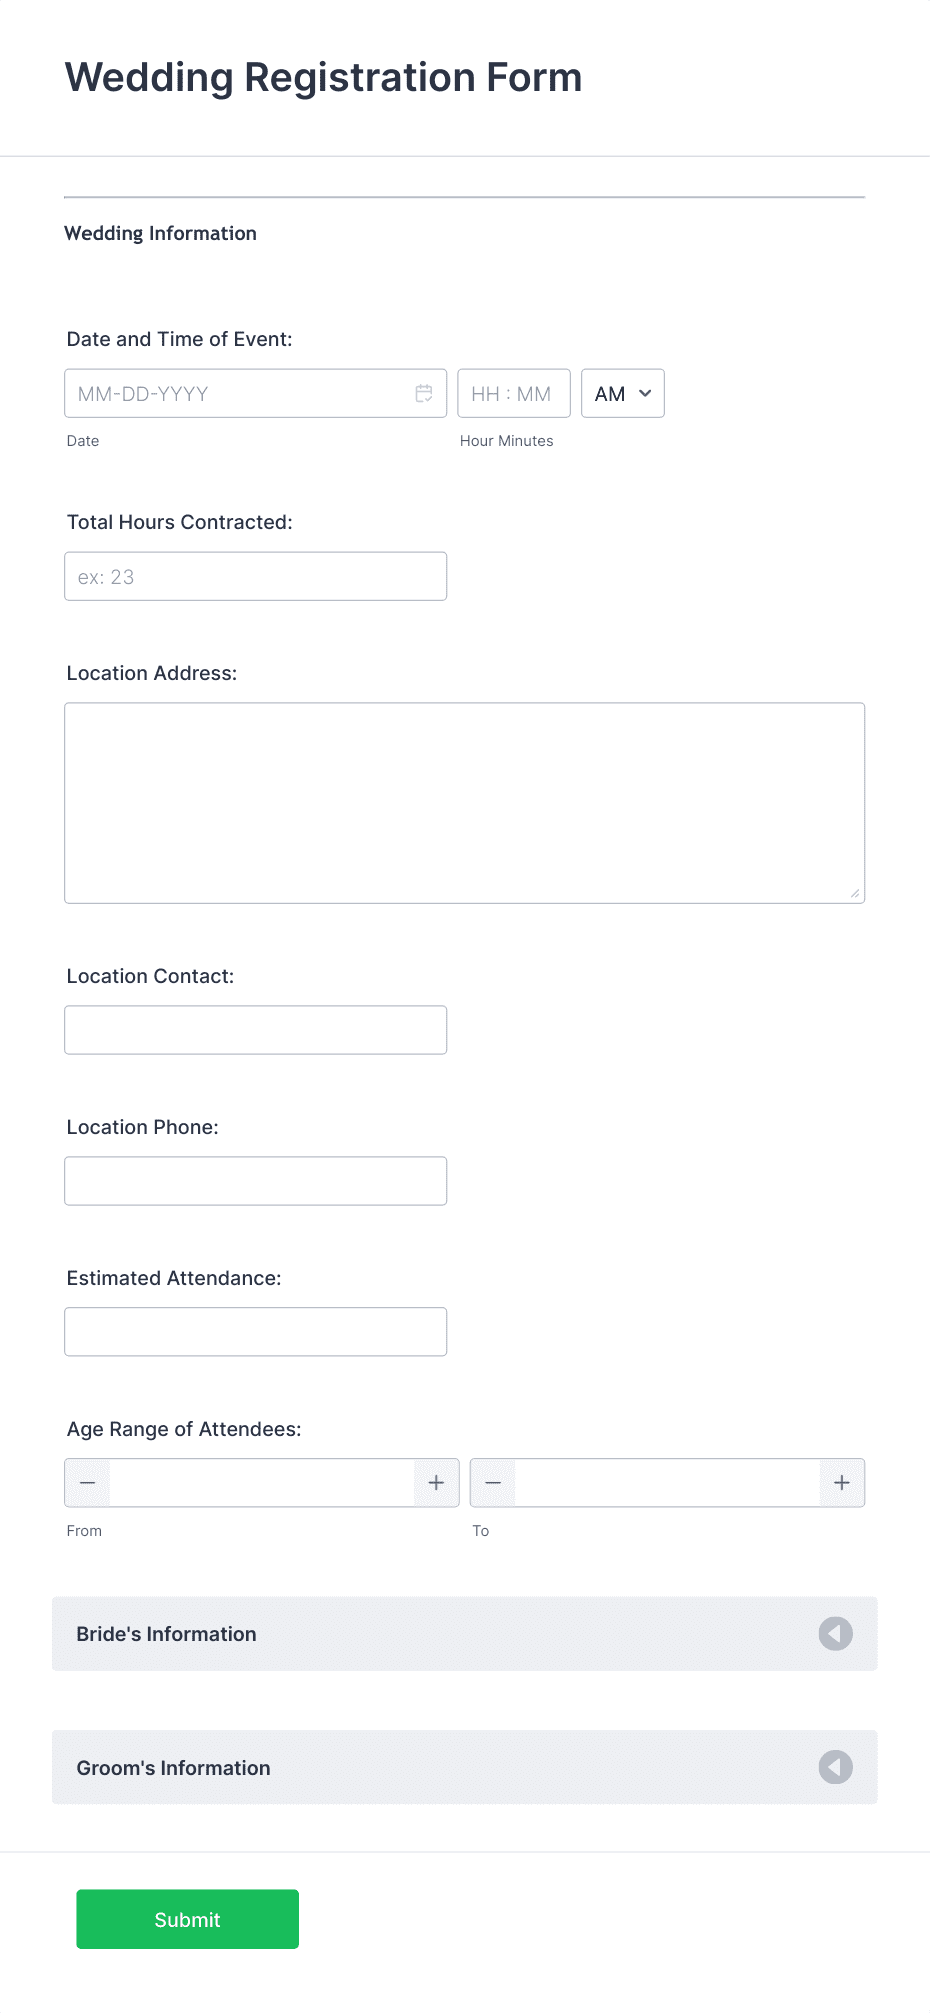The image size is (930, 2013).
Task: Expand the Groom's Information section
Action: (465, 1768)
